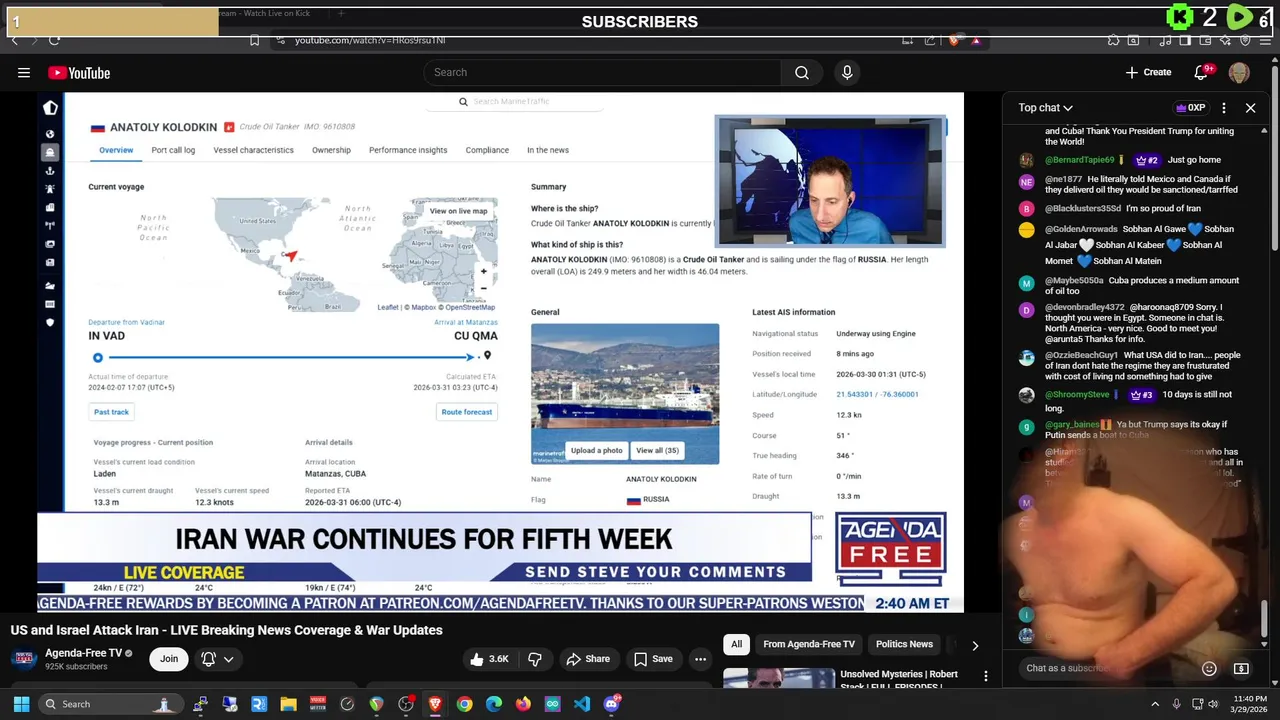Image resolution: width=1280 pixels, height=720 pixels.
Task: Click chat user @ShroomySteve
Action: (x=1078, y=395)
